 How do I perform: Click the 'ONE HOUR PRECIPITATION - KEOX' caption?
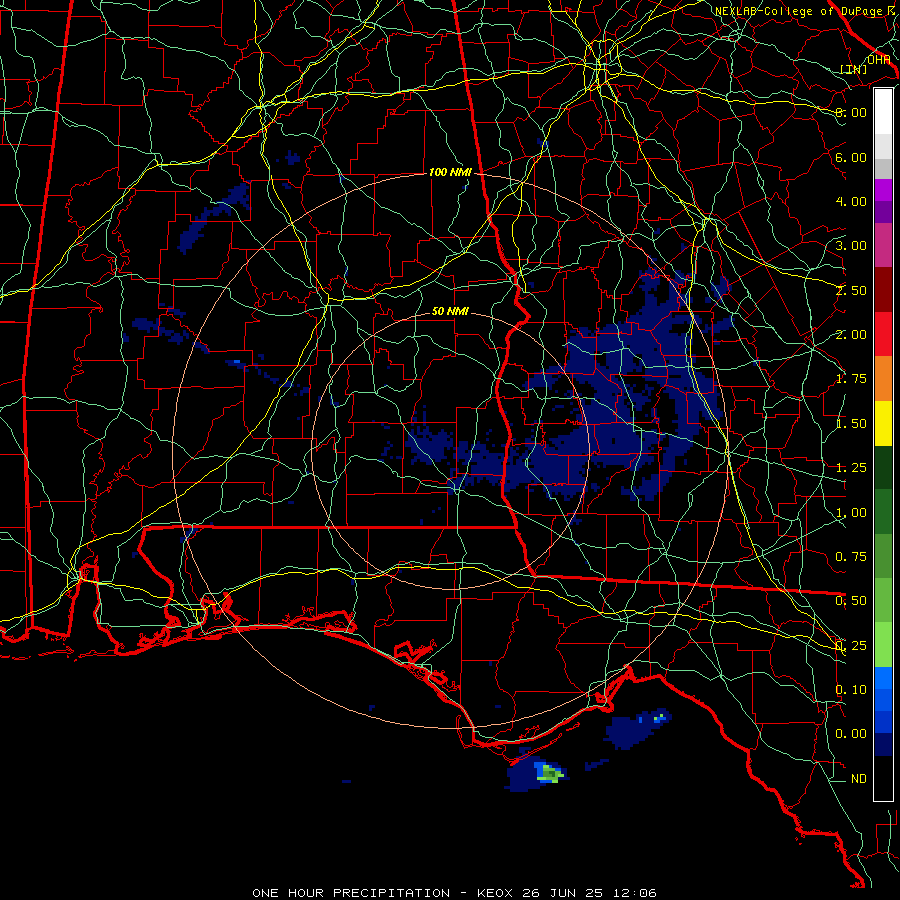click(384, 893)
